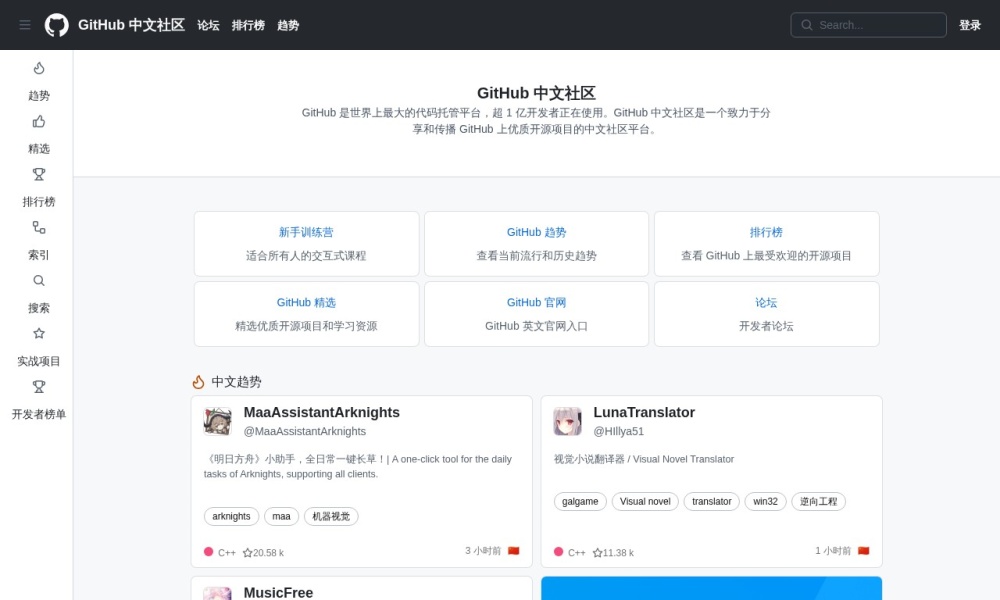Click the China flag on LunaTranslator card
Image resolution: width=1000 pixels, height=600 pixels.
click(x=864, y=551)
